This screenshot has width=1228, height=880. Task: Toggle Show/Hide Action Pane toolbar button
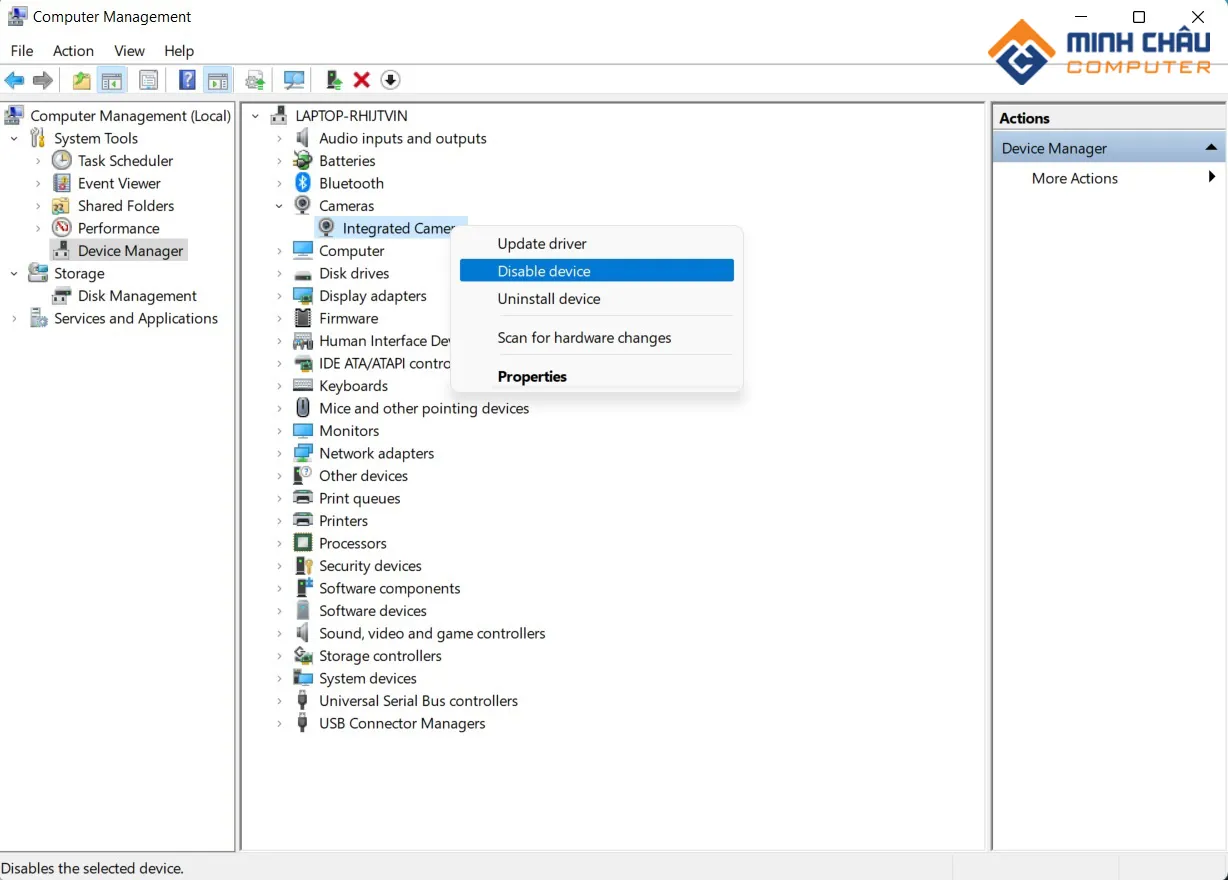[x=218, y=80]
